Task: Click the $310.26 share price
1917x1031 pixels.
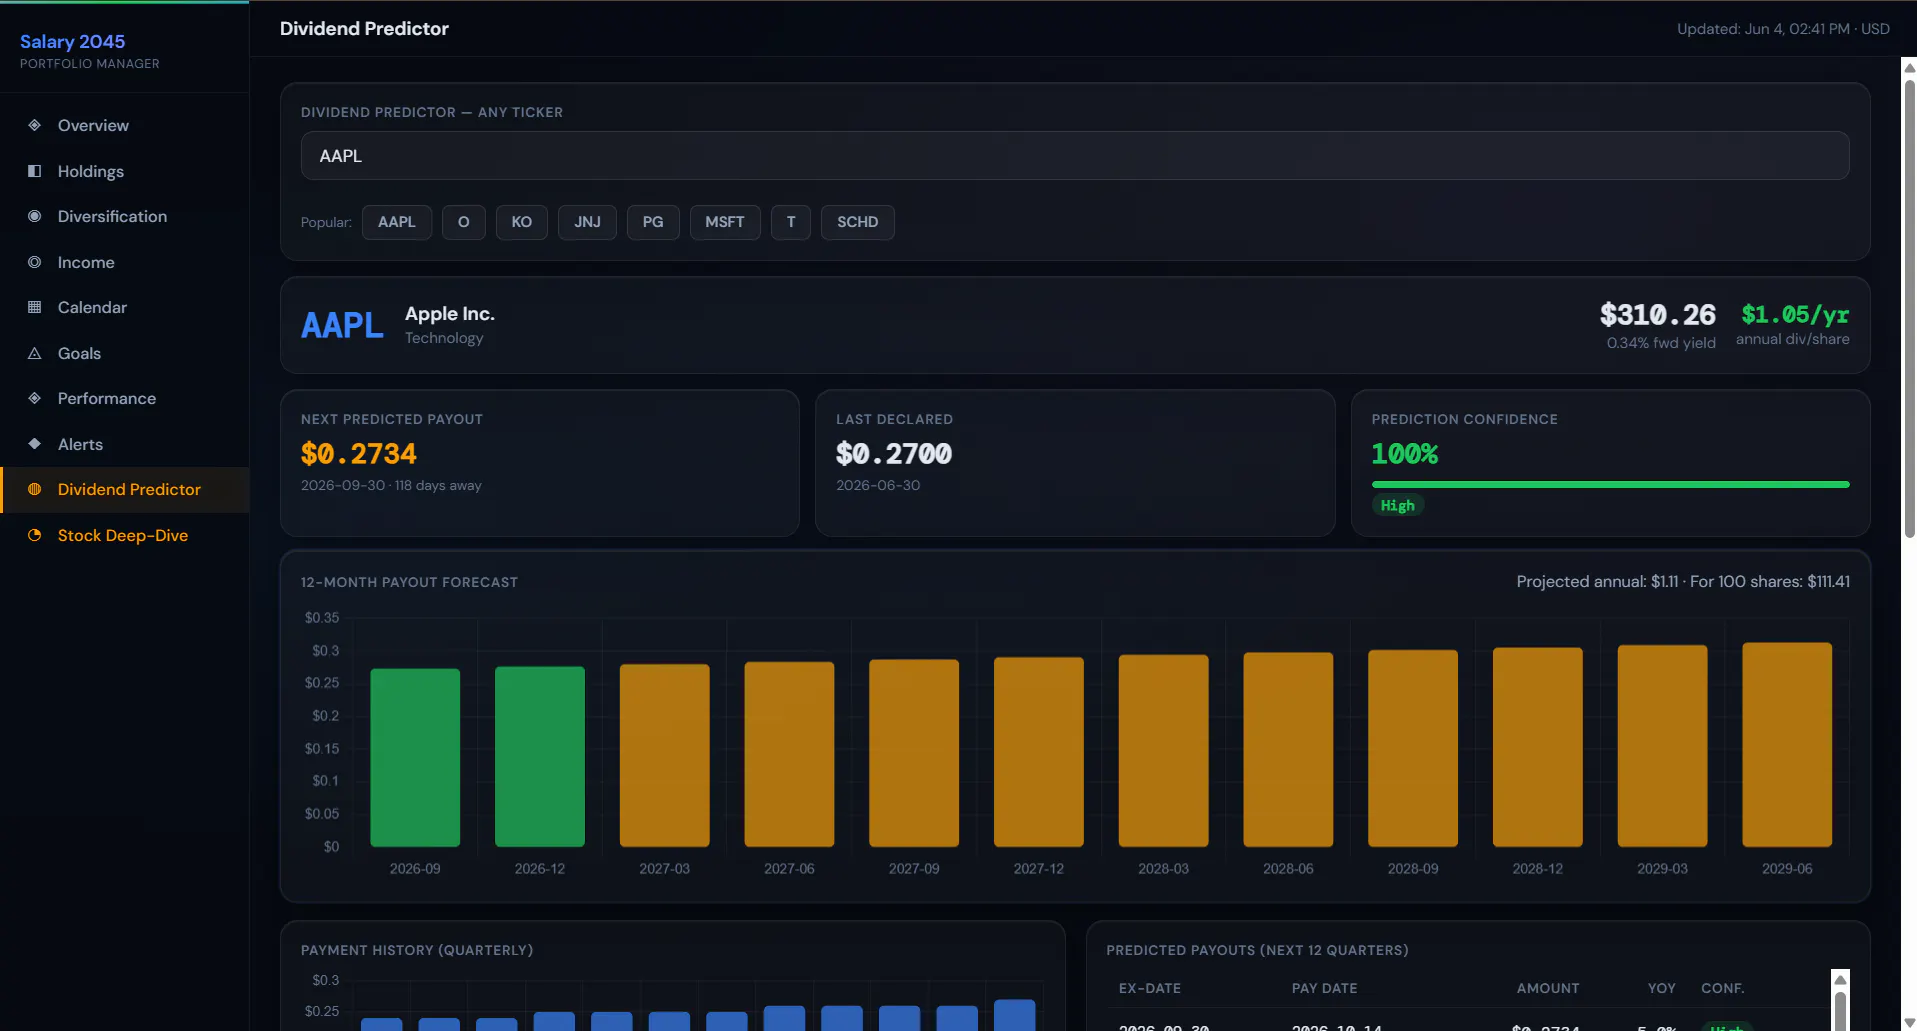Action: pyautogui.click(x=1658, y=315)
